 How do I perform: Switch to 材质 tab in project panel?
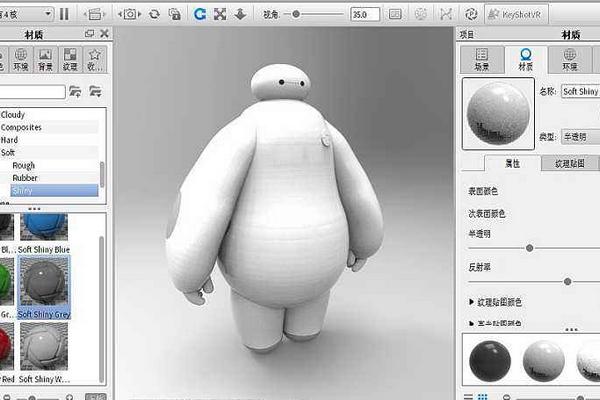(525, 60)
